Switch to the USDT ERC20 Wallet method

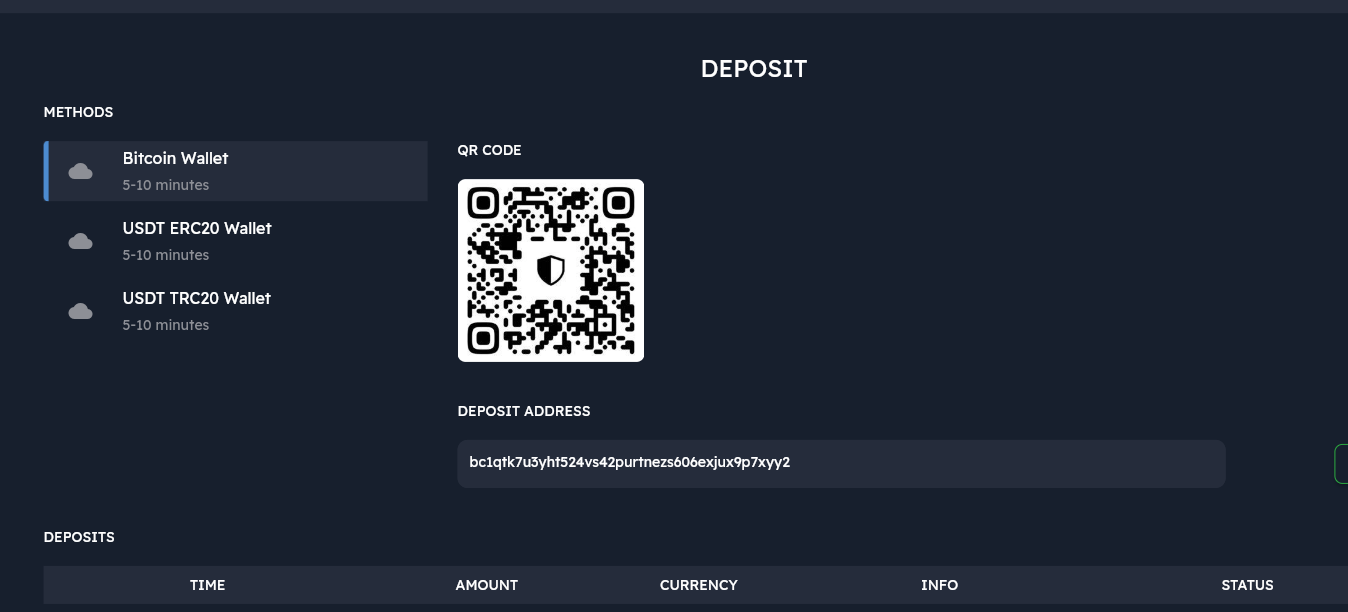[x=236, y=241]
